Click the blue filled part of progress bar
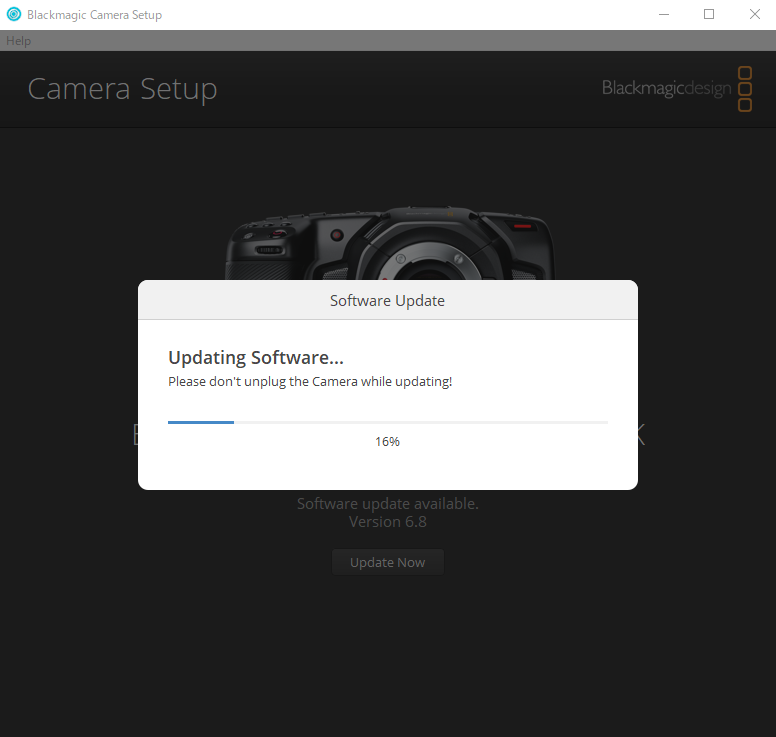The image size is (776, 737). 200,422
